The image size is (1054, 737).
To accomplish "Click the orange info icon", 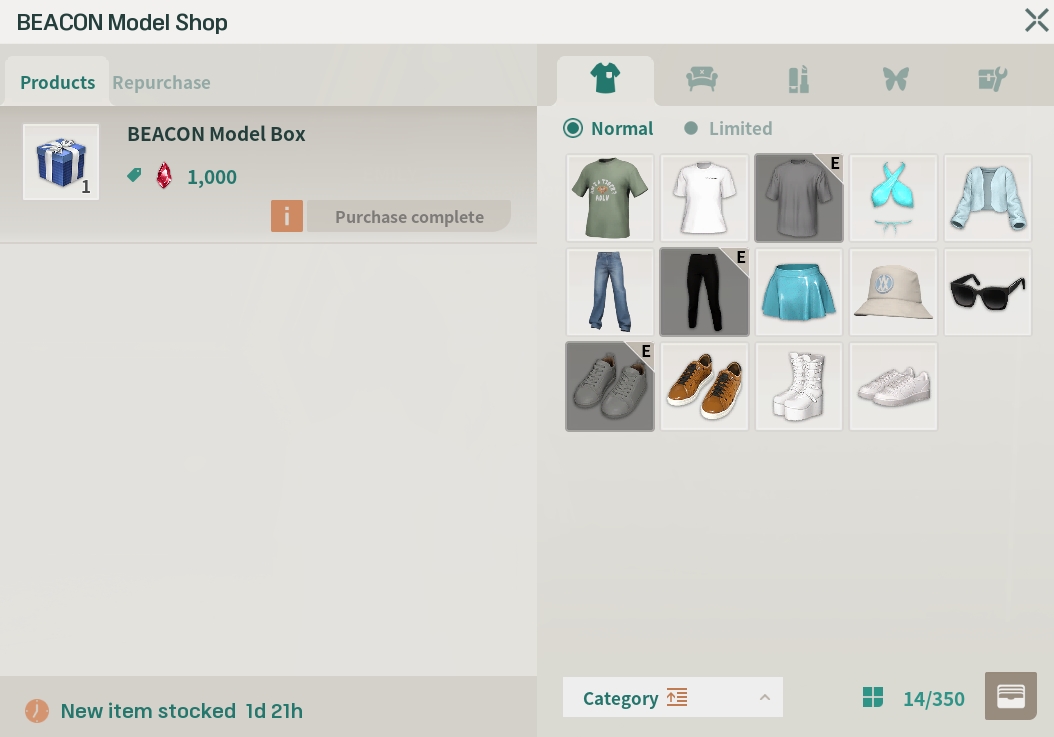I will 286,216.
